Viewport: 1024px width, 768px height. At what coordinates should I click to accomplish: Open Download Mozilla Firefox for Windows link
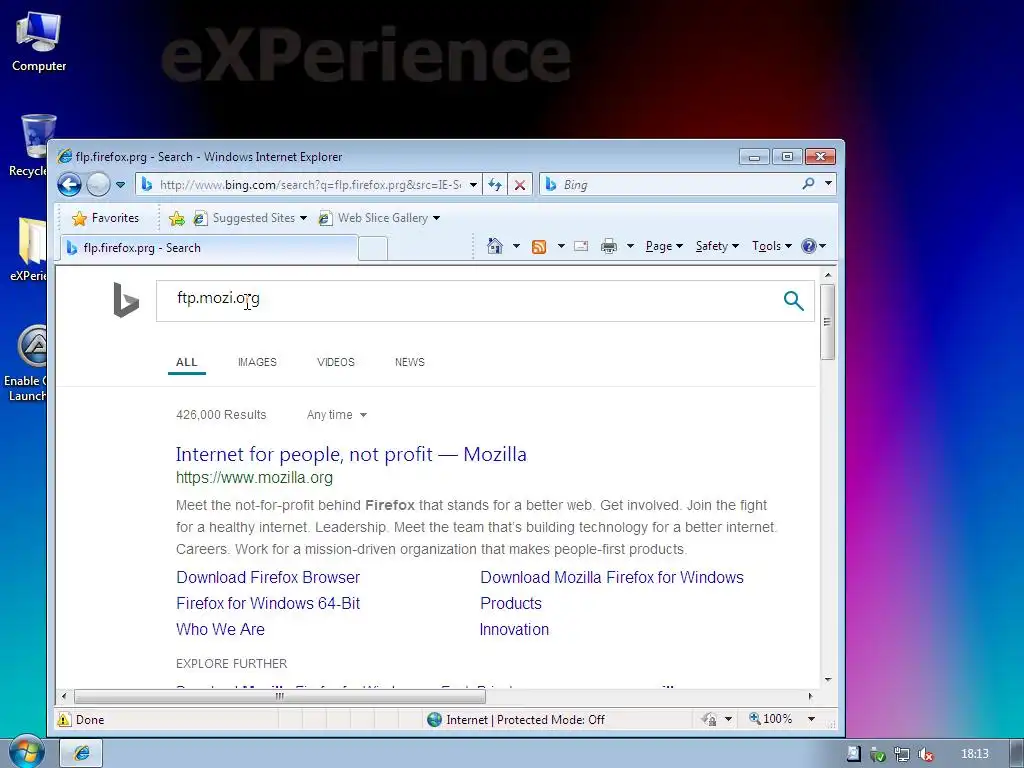(x=612, y=577)
